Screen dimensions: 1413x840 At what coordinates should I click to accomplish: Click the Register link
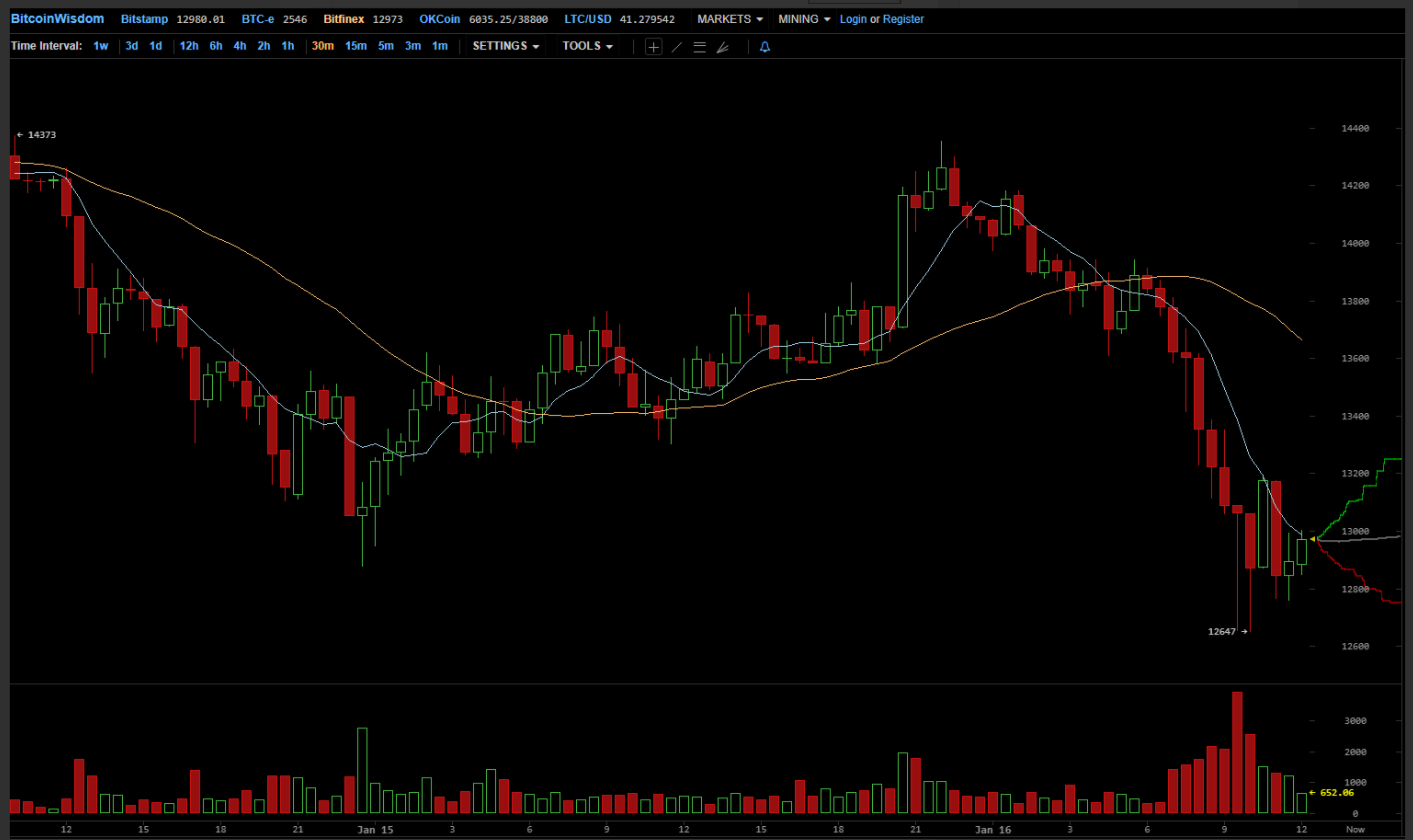903,19
